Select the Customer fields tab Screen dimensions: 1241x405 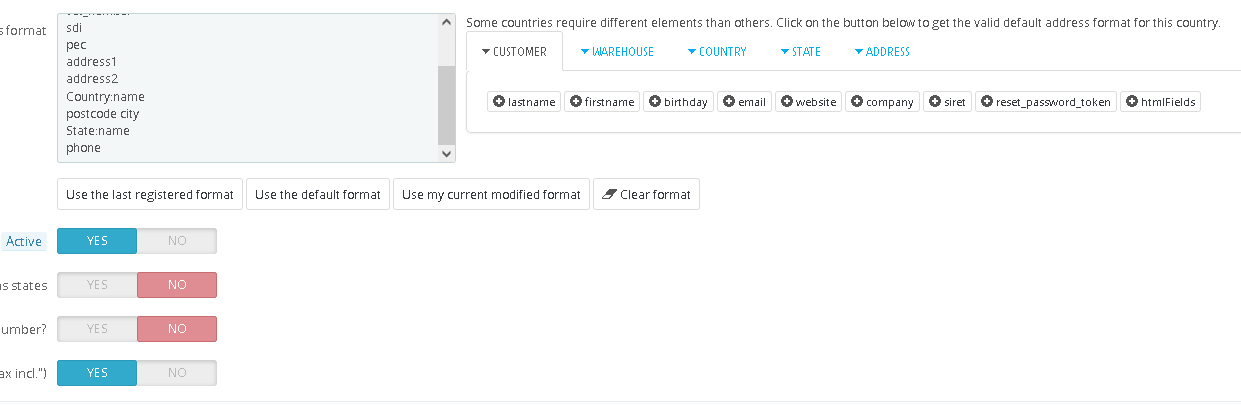coord(513,52)
